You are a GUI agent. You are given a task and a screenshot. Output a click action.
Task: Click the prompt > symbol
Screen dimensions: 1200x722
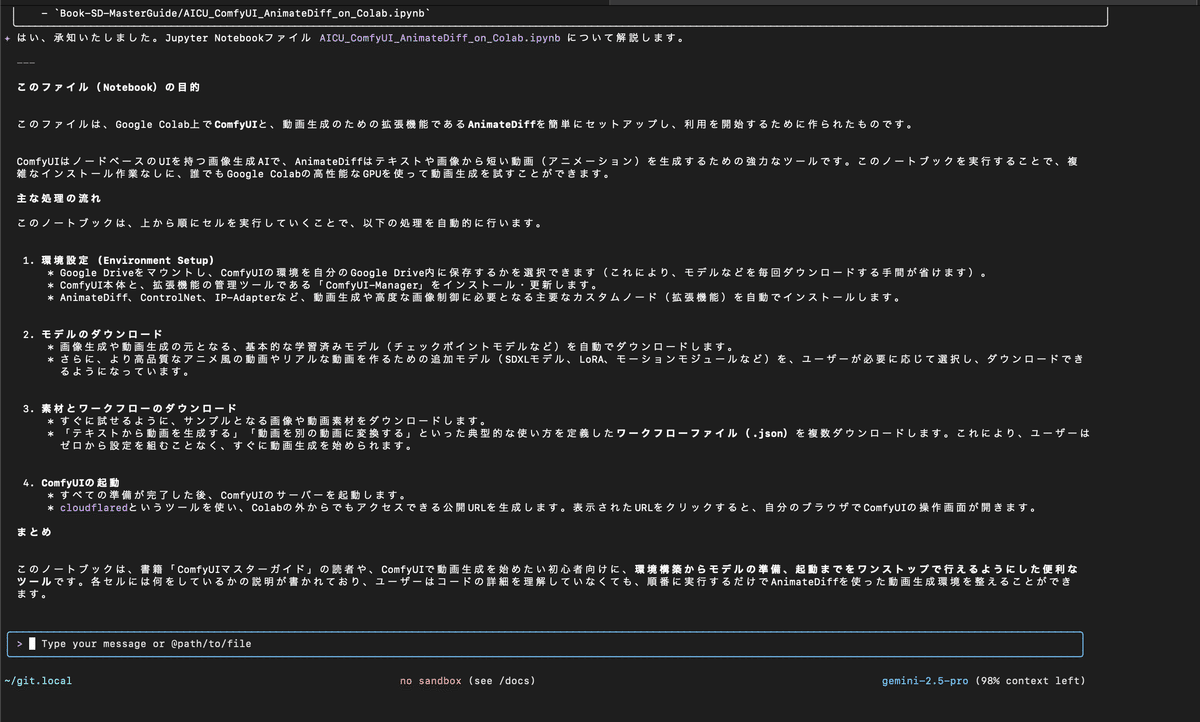pos(20,643)
